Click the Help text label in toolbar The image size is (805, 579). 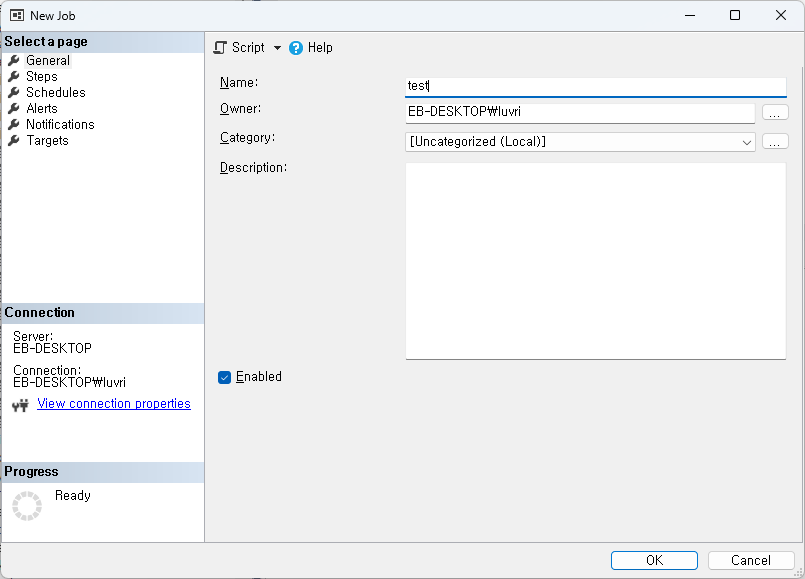coord(320,48)
